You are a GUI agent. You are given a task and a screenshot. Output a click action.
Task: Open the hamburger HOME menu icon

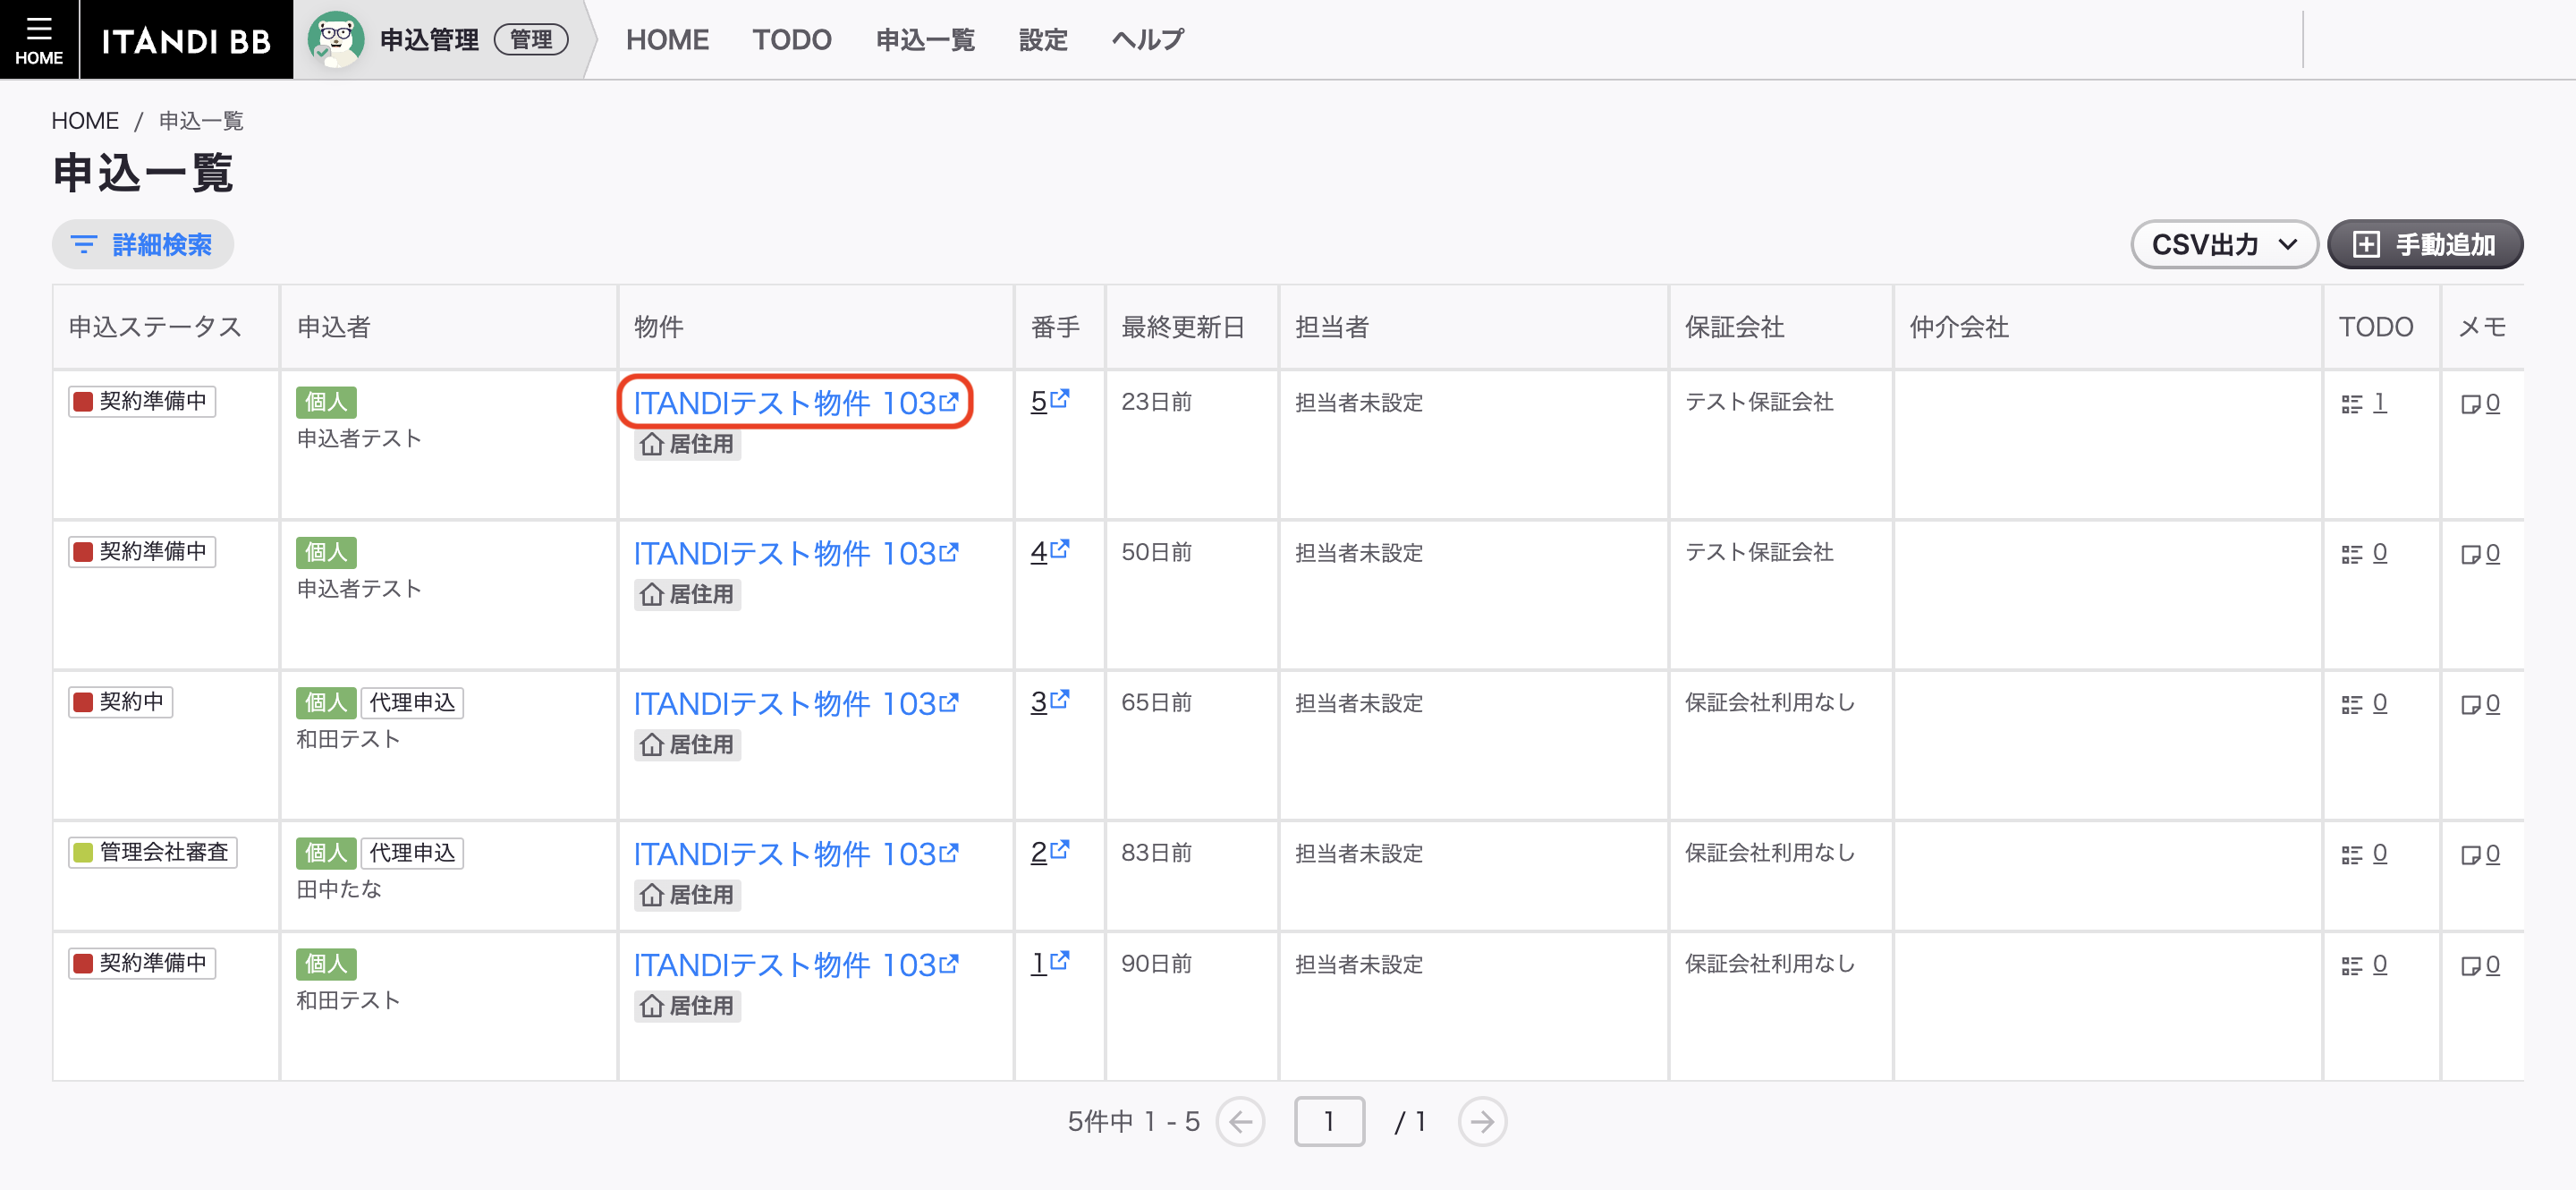pyautogui.click(x=38, y=39)
